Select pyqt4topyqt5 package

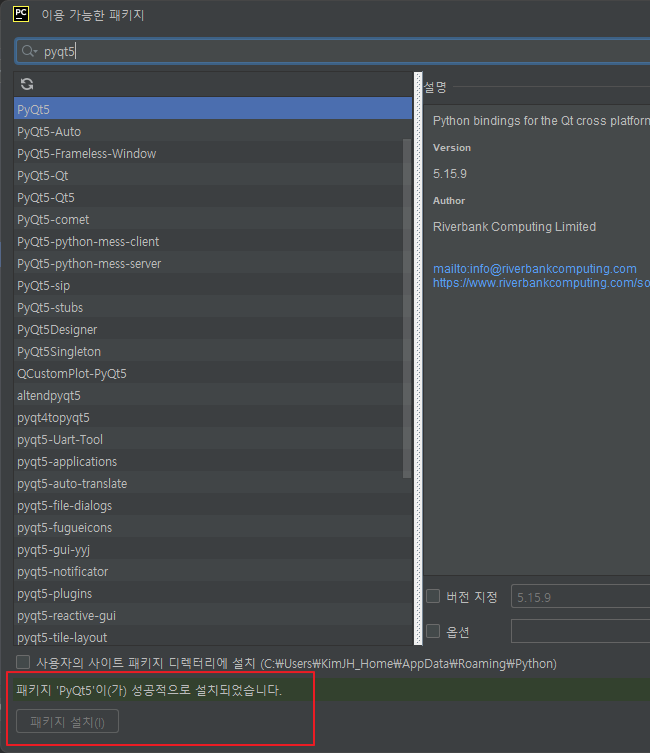tap(213, 418)
